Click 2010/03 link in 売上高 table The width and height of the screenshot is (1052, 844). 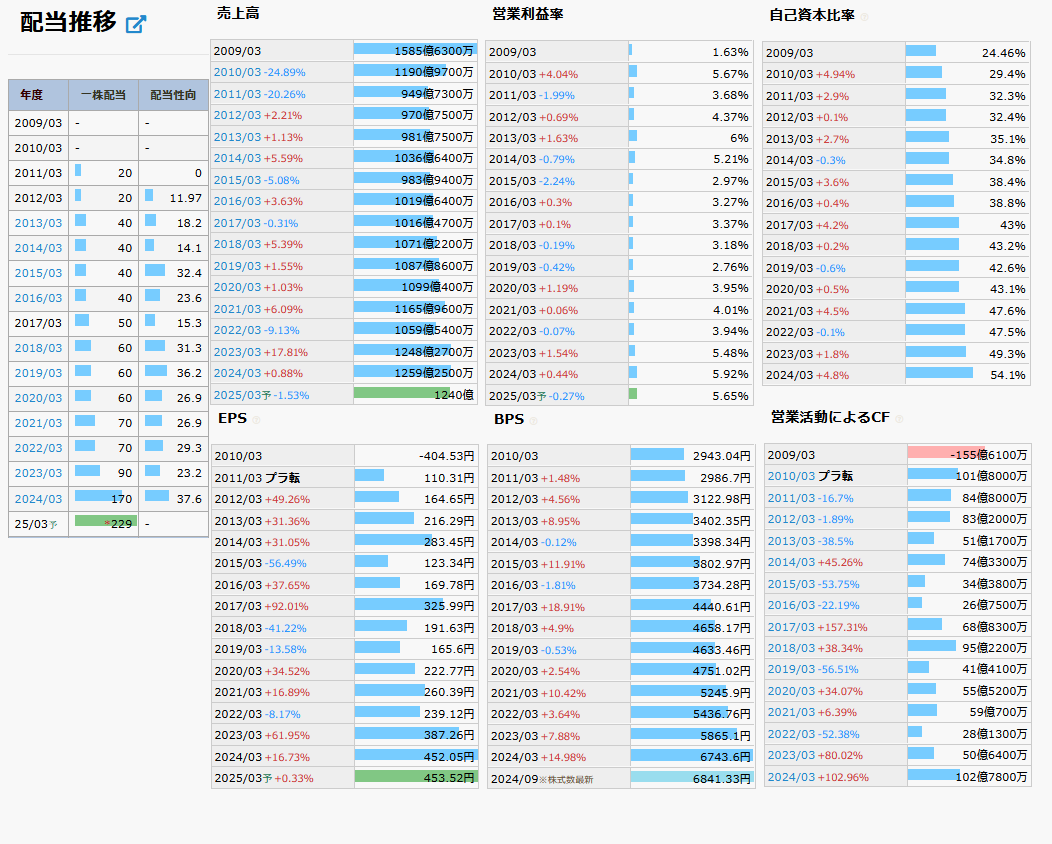237,73
